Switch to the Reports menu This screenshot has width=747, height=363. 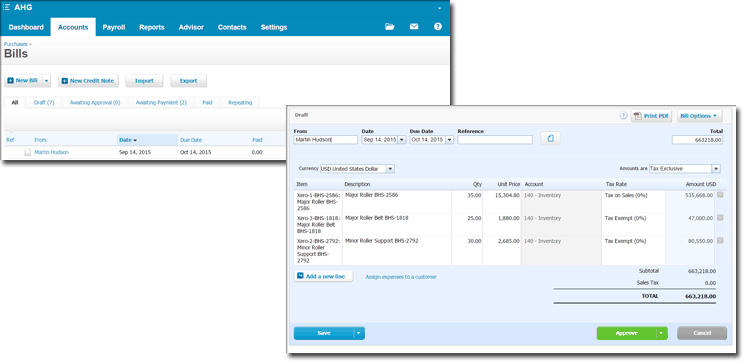tap(151, 27)
